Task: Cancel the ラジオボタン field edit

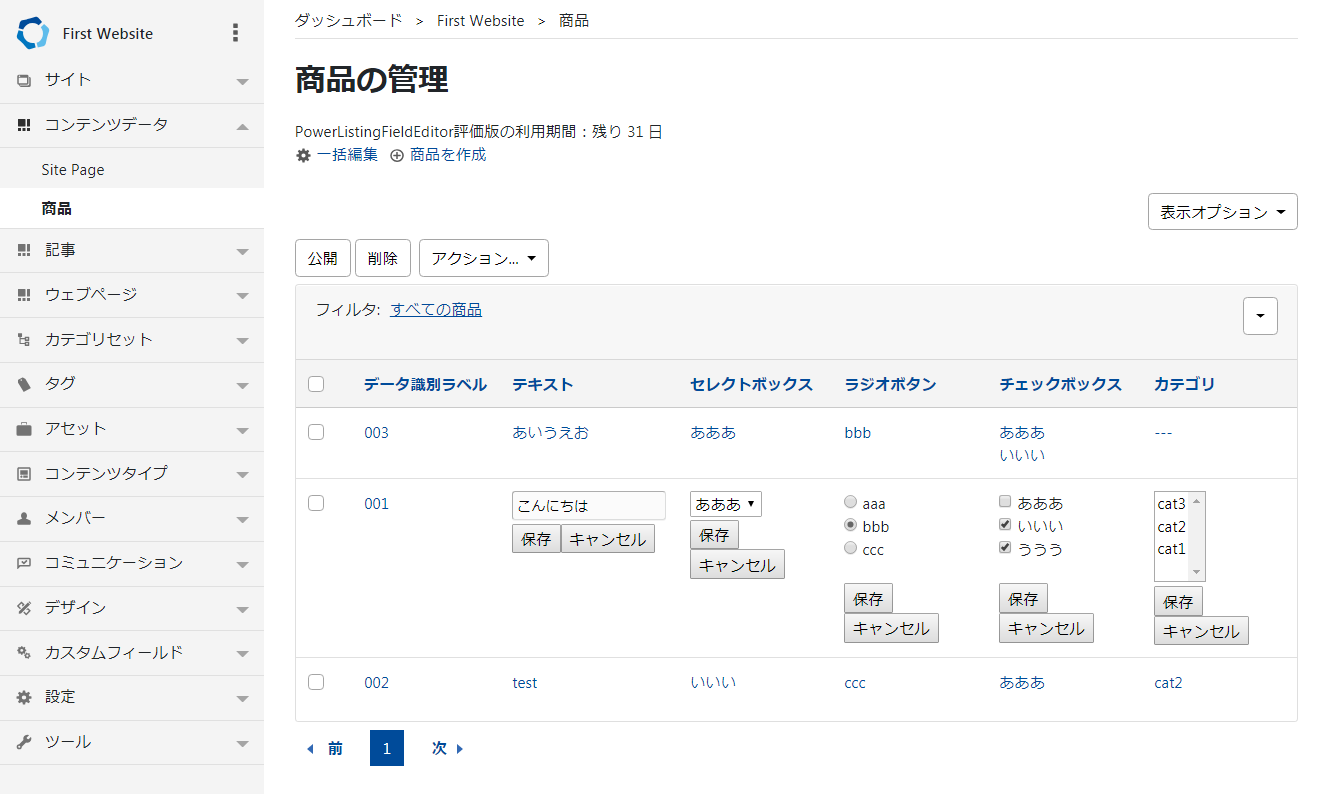Action: (x=891, y=628)
